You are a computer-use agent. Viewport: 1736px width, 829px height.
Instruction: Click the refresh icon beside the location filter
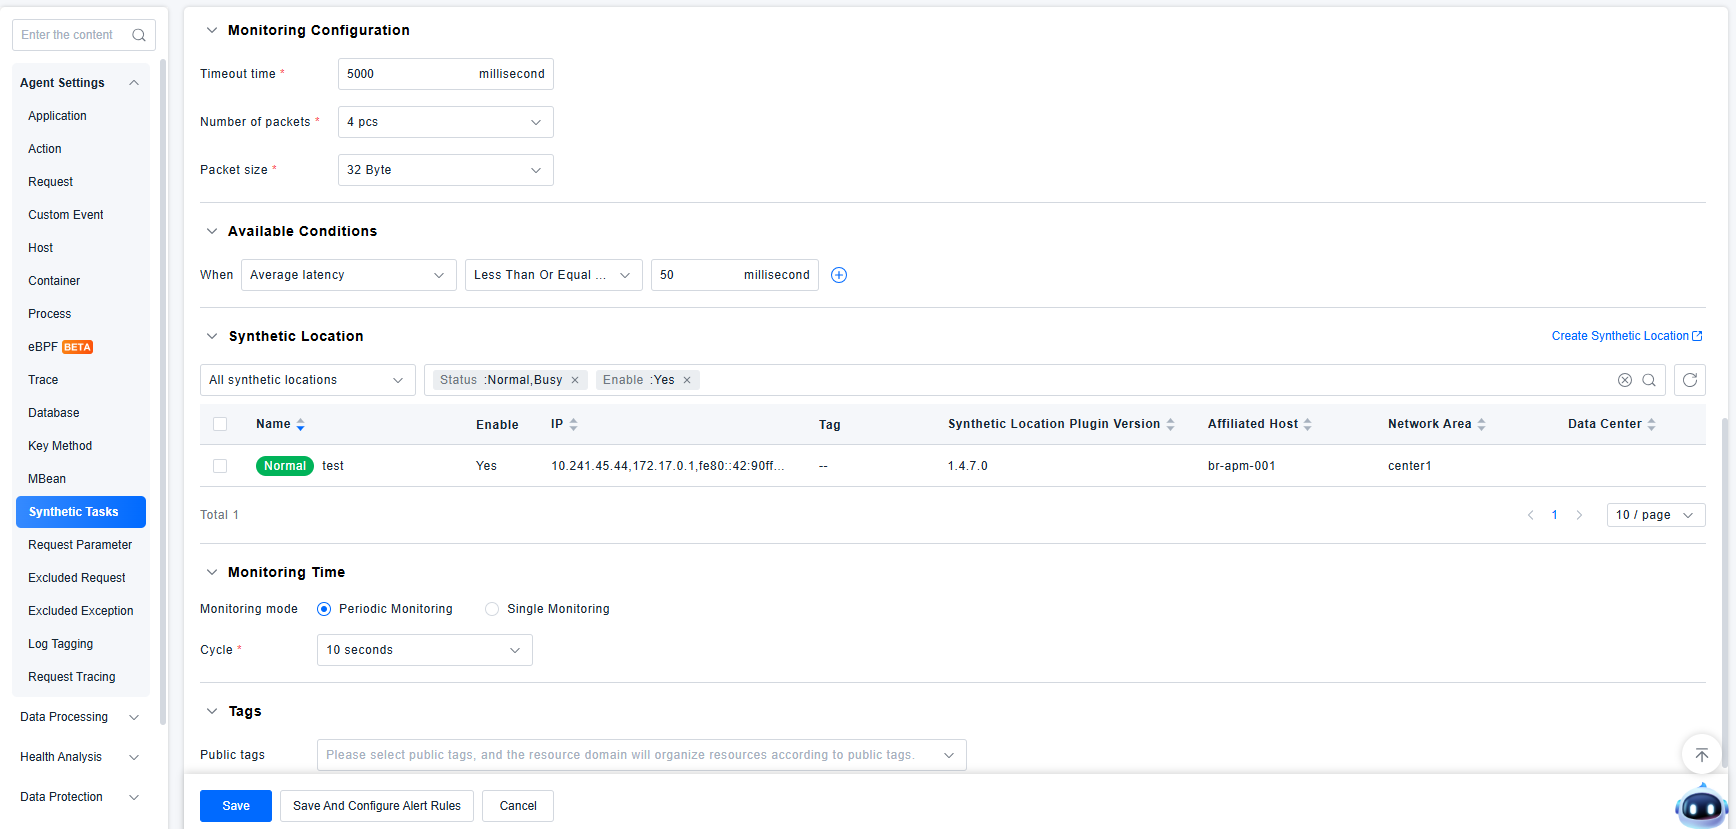point(1689,380)
